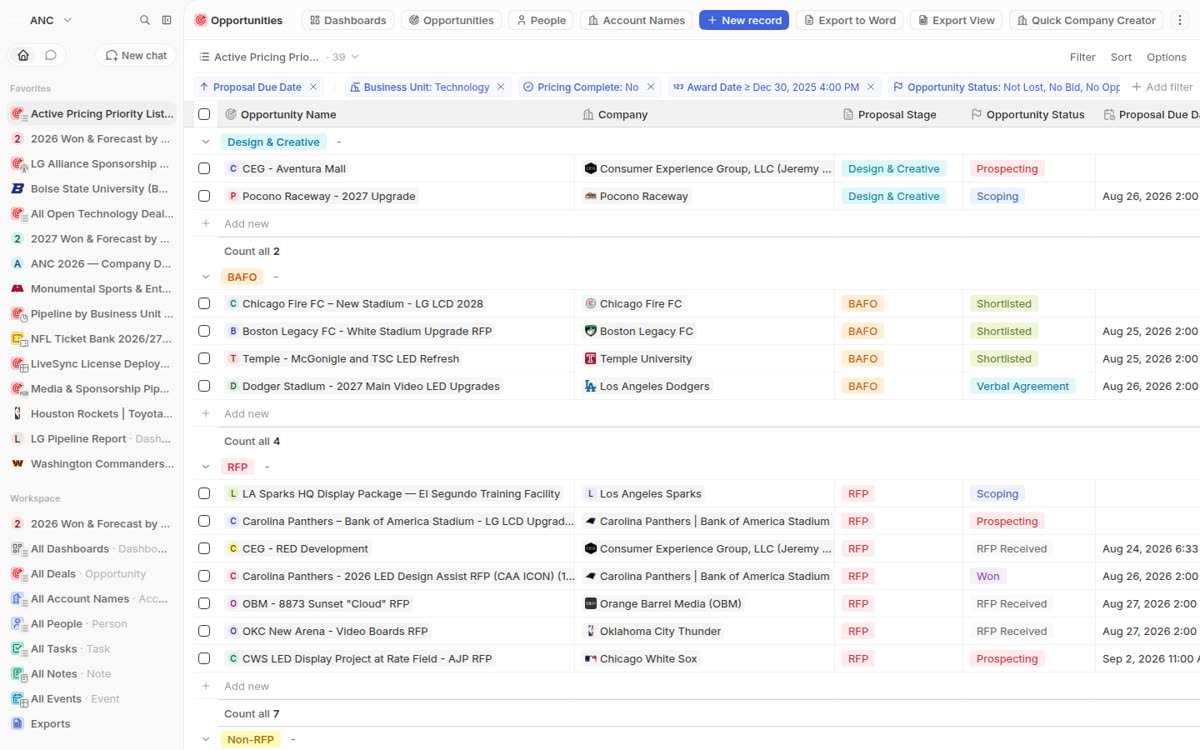Select the LA Sparks HQ Display row checkbox
The image size is (1200, 750).
click(204, 494)
